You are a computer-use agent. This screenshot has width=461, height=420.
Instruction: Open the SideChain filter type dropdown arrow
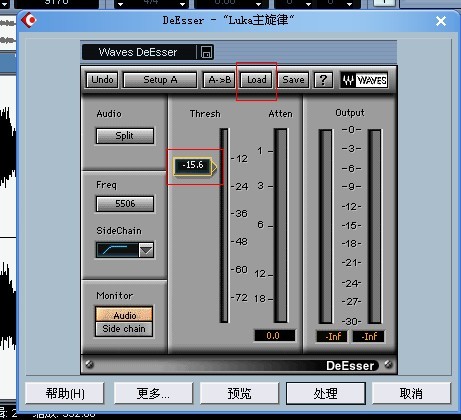[x=146, y=250]
